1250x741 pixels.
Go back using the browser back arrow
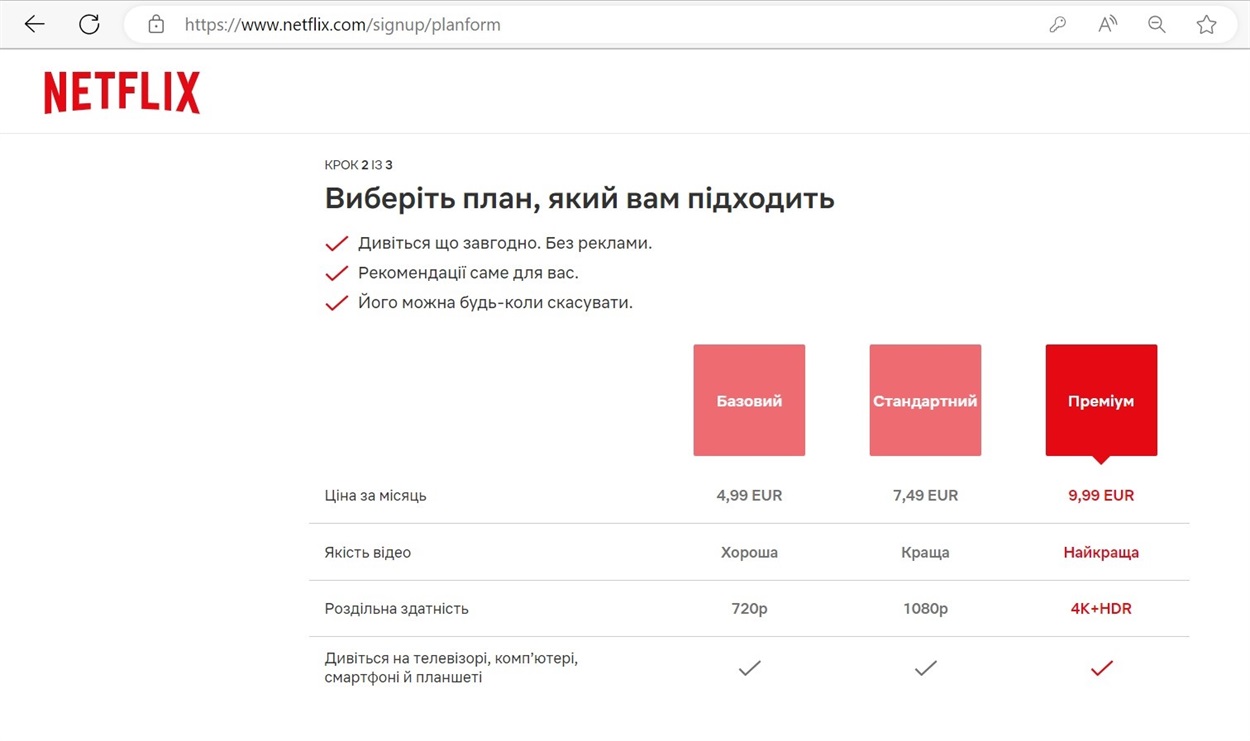[35, 25]
